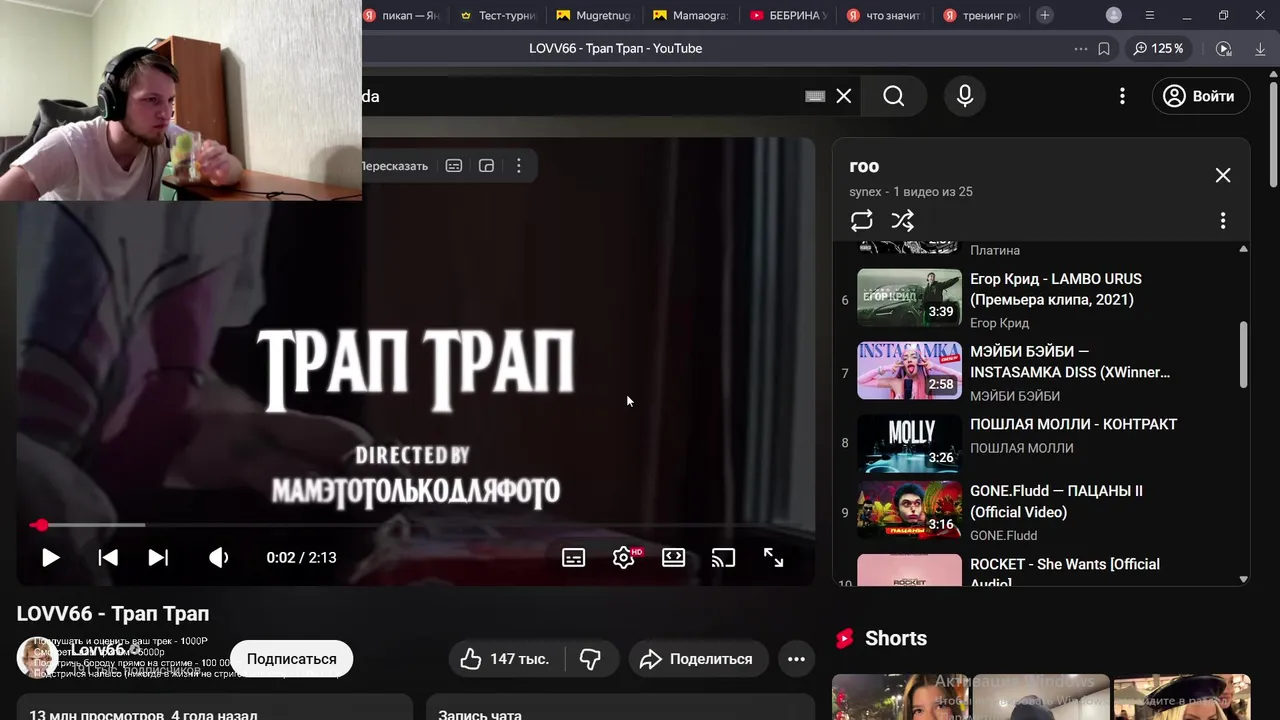Expand the 13 млн просмотров description box
1280x720 pixels.
click(x=214, y=707)
